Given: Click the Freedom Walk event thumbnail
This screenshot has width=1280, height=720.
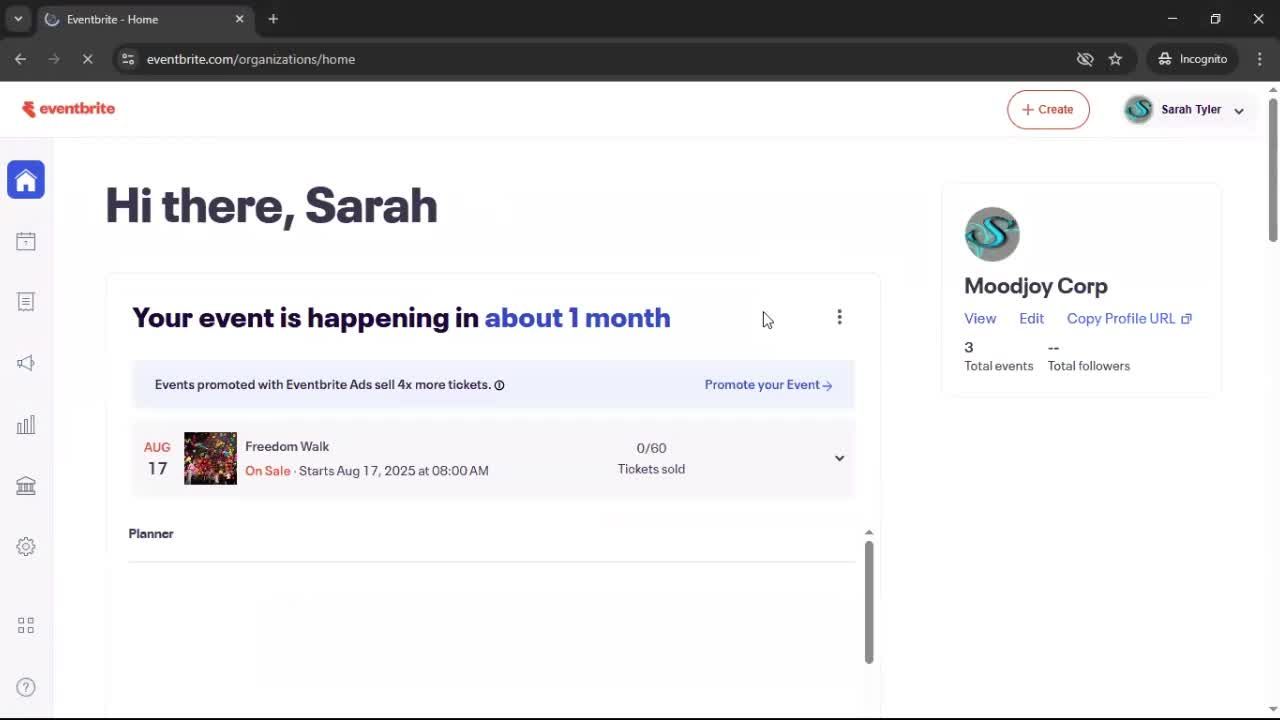Looking at the screenshot, I should click(x=210, y=458).
